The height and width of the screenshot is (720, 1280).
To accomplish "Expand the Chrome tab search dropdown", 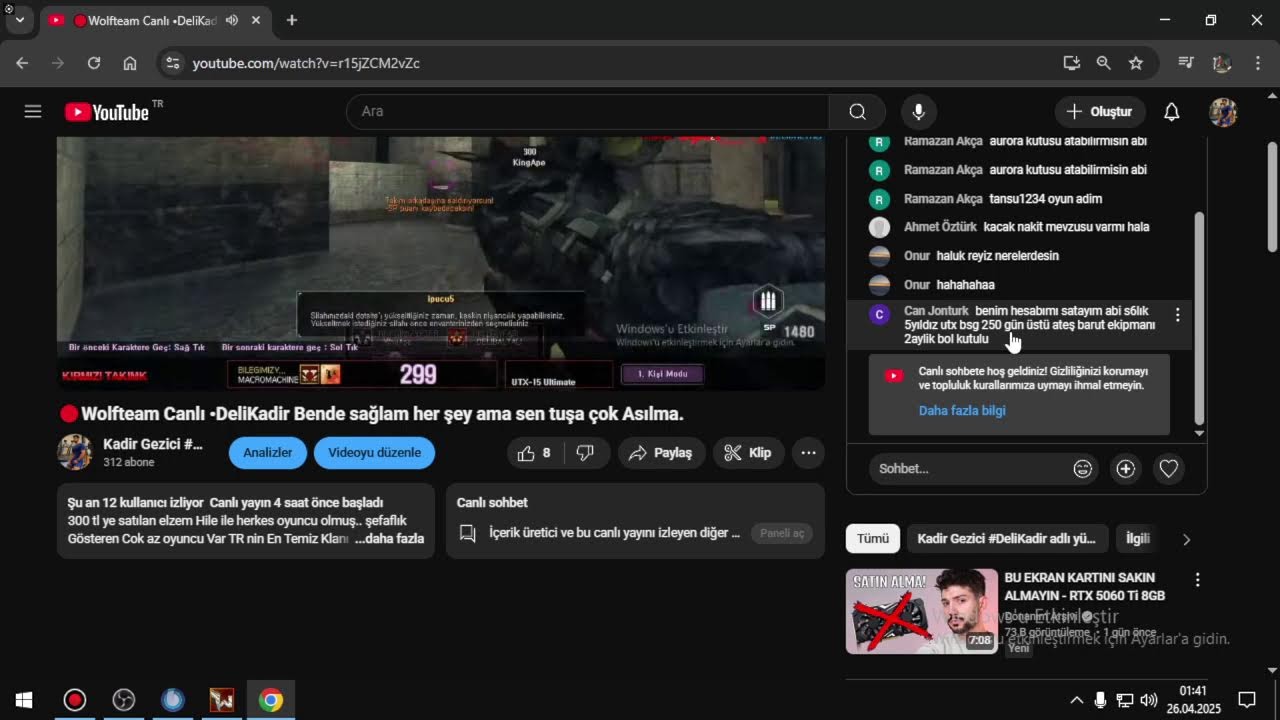I will 19,20.
